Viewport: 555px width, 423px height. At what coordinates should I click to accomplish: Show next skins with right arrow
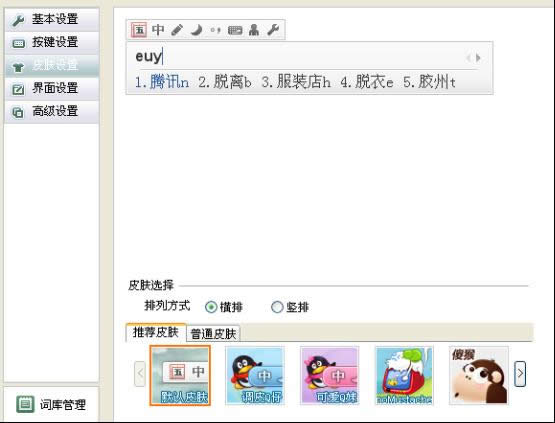point(520,373)
